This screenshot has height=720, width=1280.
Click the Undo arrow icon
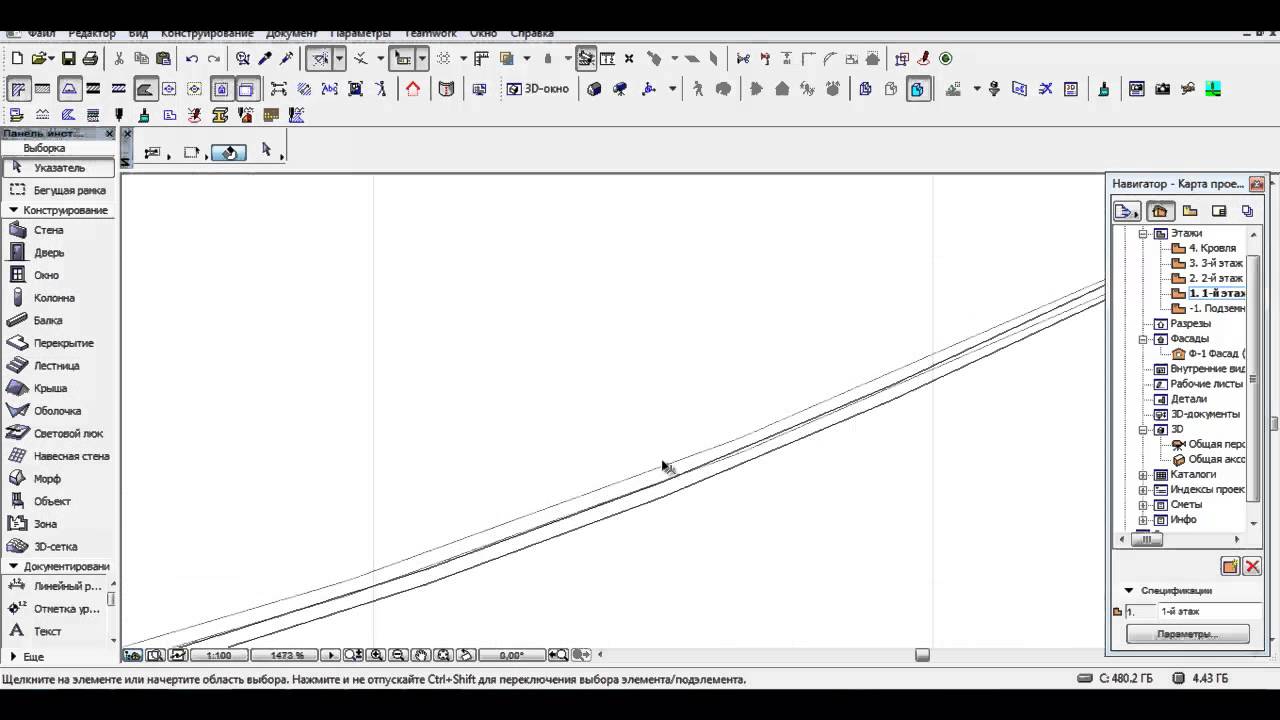pos(191,59)
